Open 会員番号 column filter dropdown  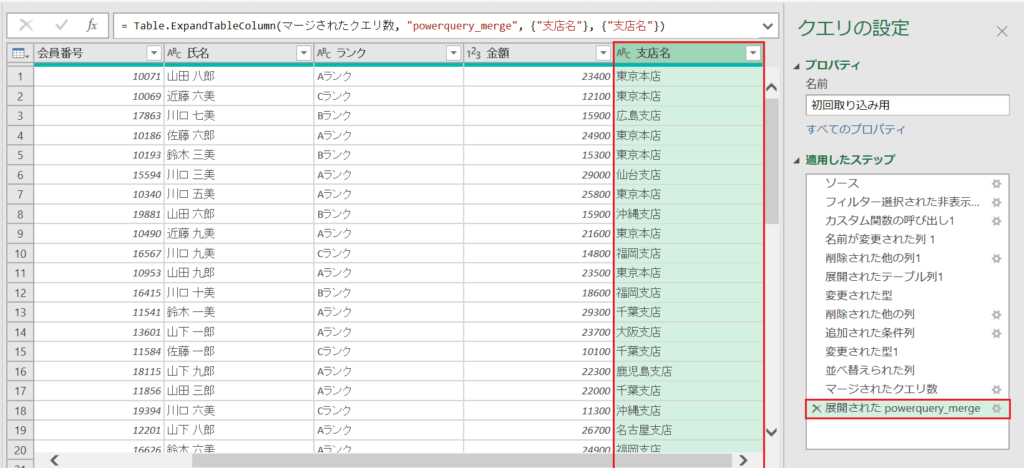154,54
